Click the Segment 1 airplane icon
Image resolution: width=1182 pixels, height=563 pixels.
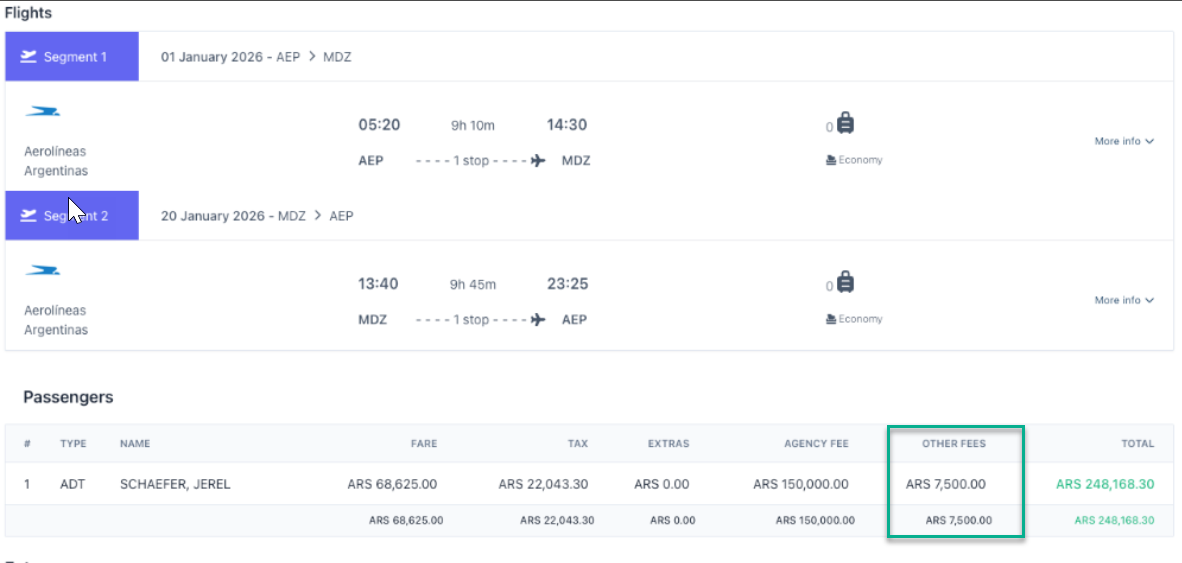(29, 57)
